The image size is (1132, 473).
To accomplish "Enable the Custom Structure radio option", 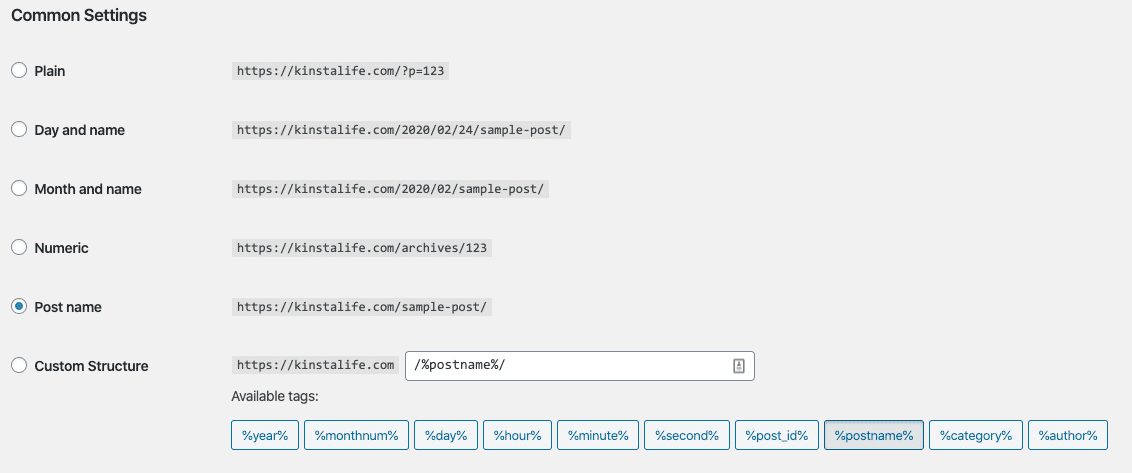I will coord(19,366).
